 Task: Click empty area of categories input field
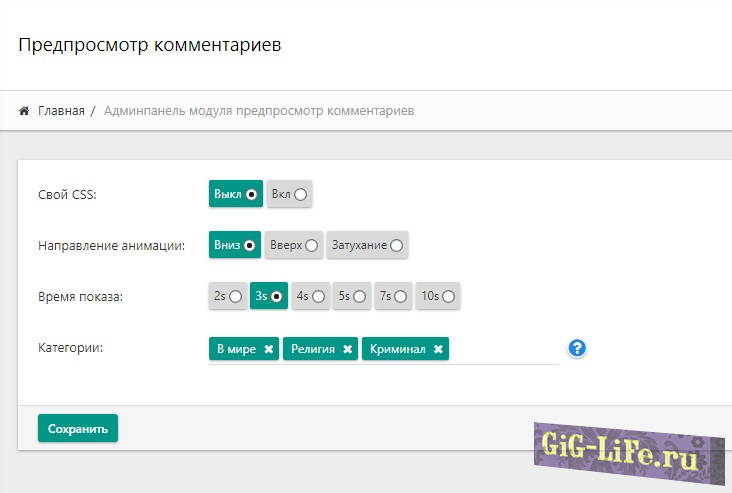tap(505, 349)
